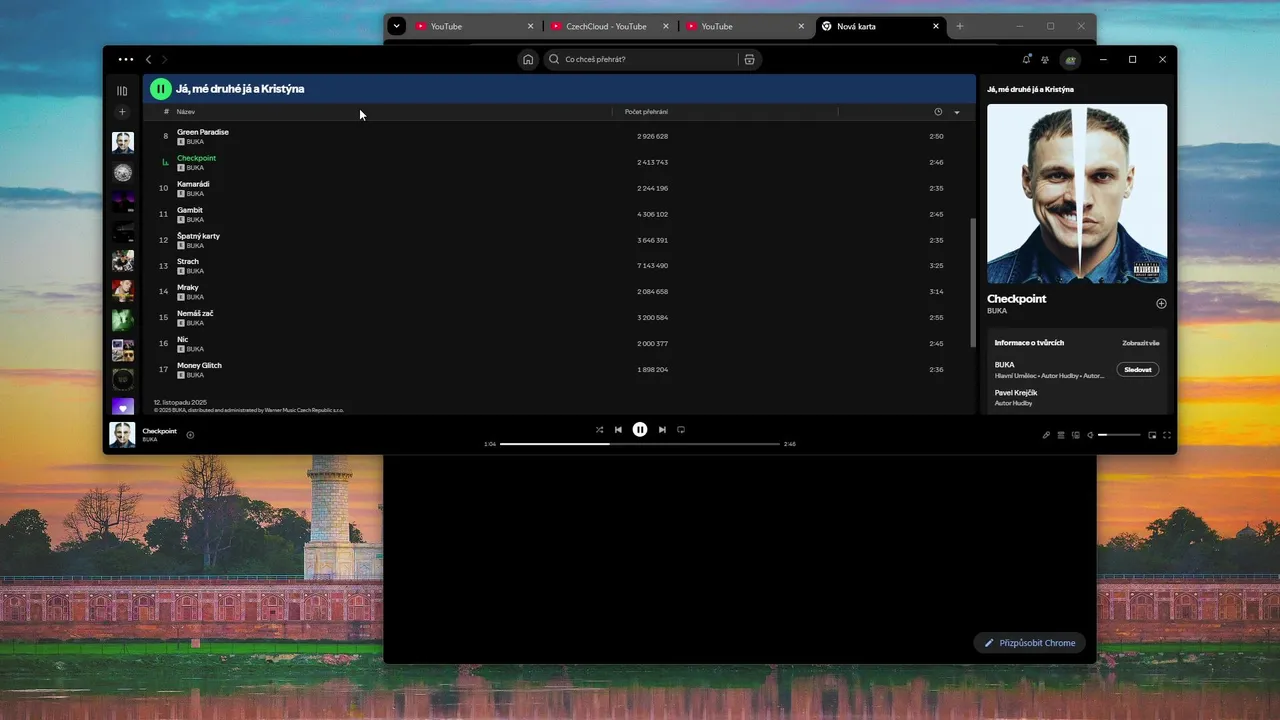Image resolution: width=1280 pixels, height=720 pixels.
Task: Skip to the next track
Action: point(662,430)
